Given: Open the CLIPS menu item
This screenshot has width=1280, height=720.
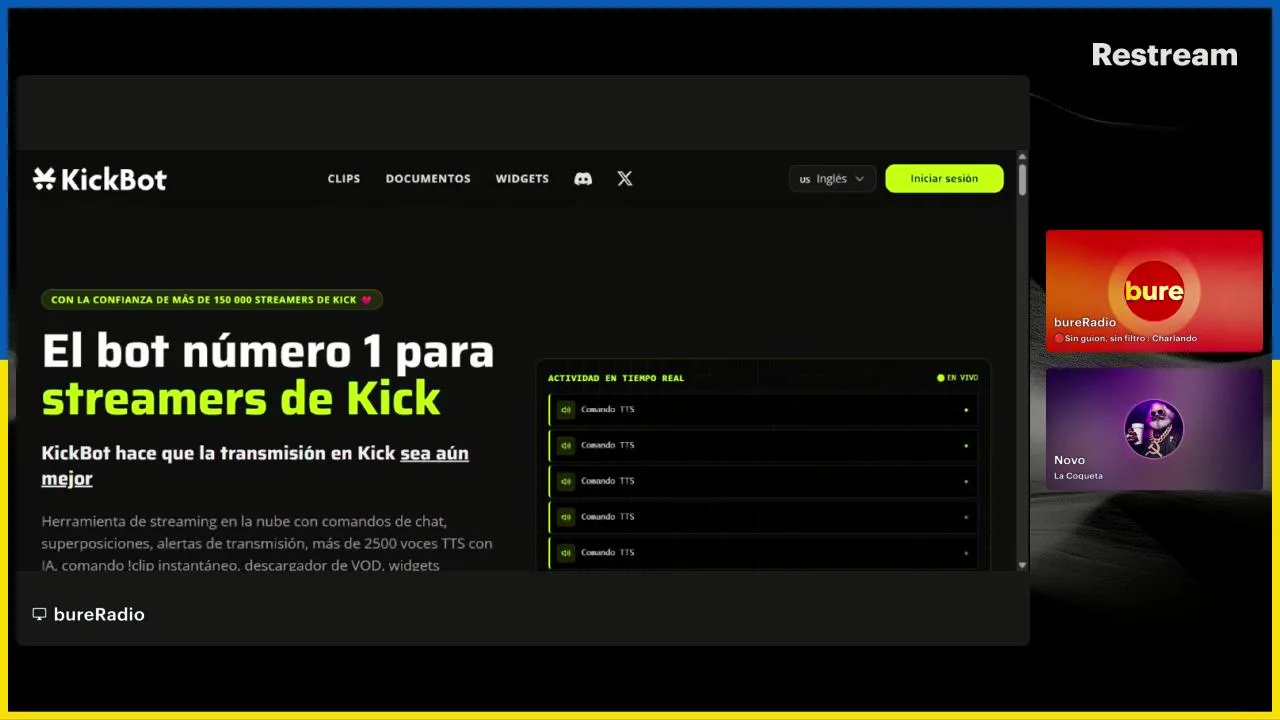Looking at the screenshot, I should 344,179.
